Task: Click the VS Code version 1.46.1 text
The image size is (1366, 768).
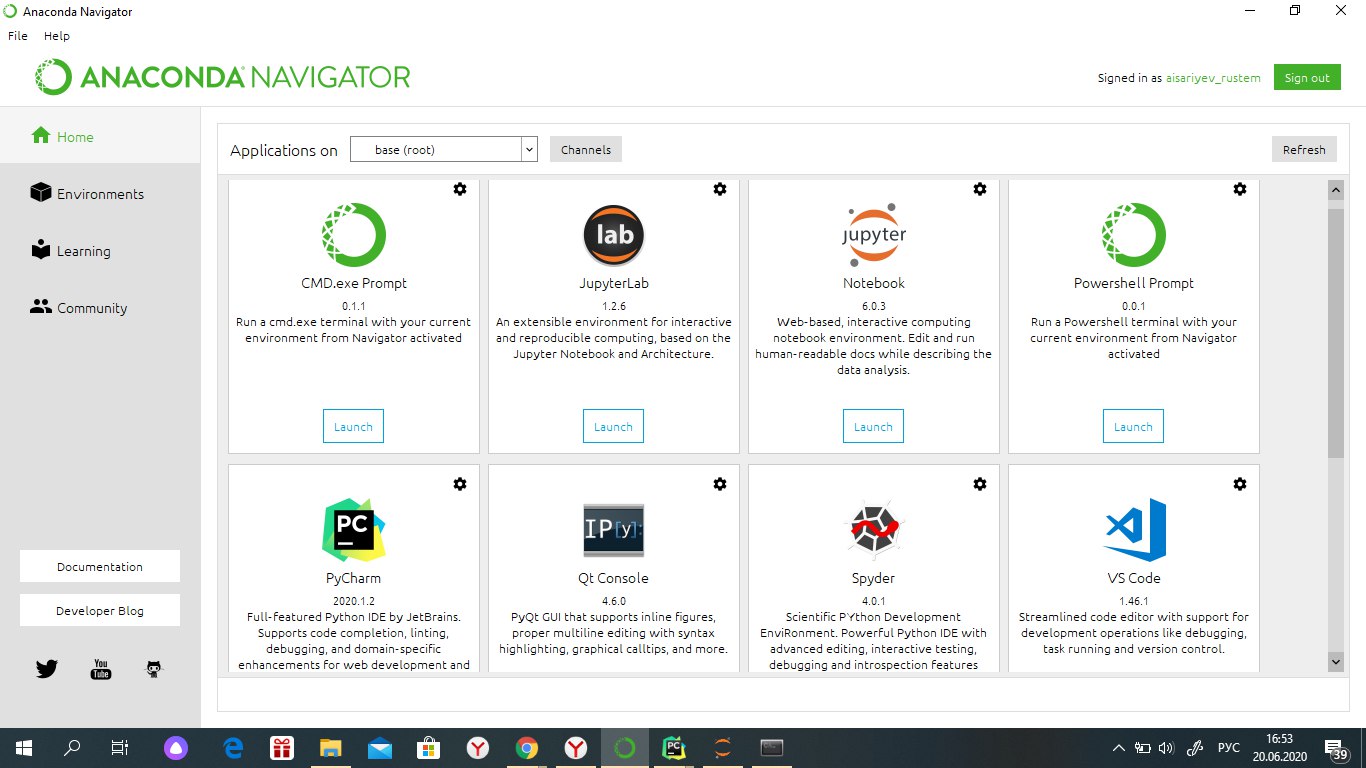Action: coord(1133,601)
